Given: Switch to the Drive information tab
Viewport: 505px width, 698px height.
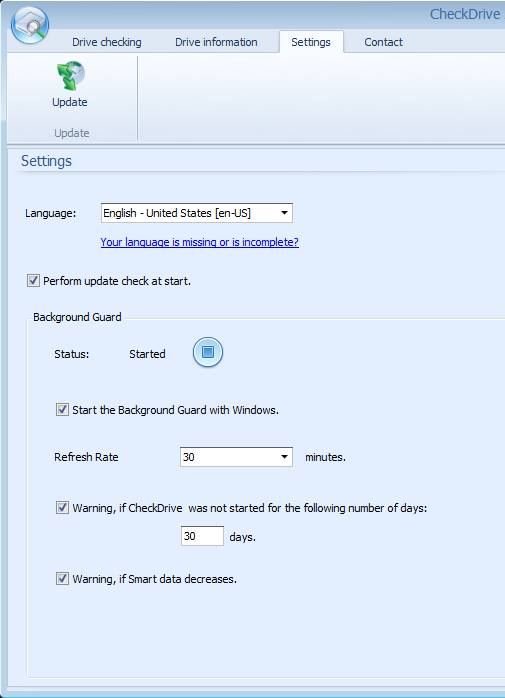Looking at the screenshot, I should (x=216, y=42).
